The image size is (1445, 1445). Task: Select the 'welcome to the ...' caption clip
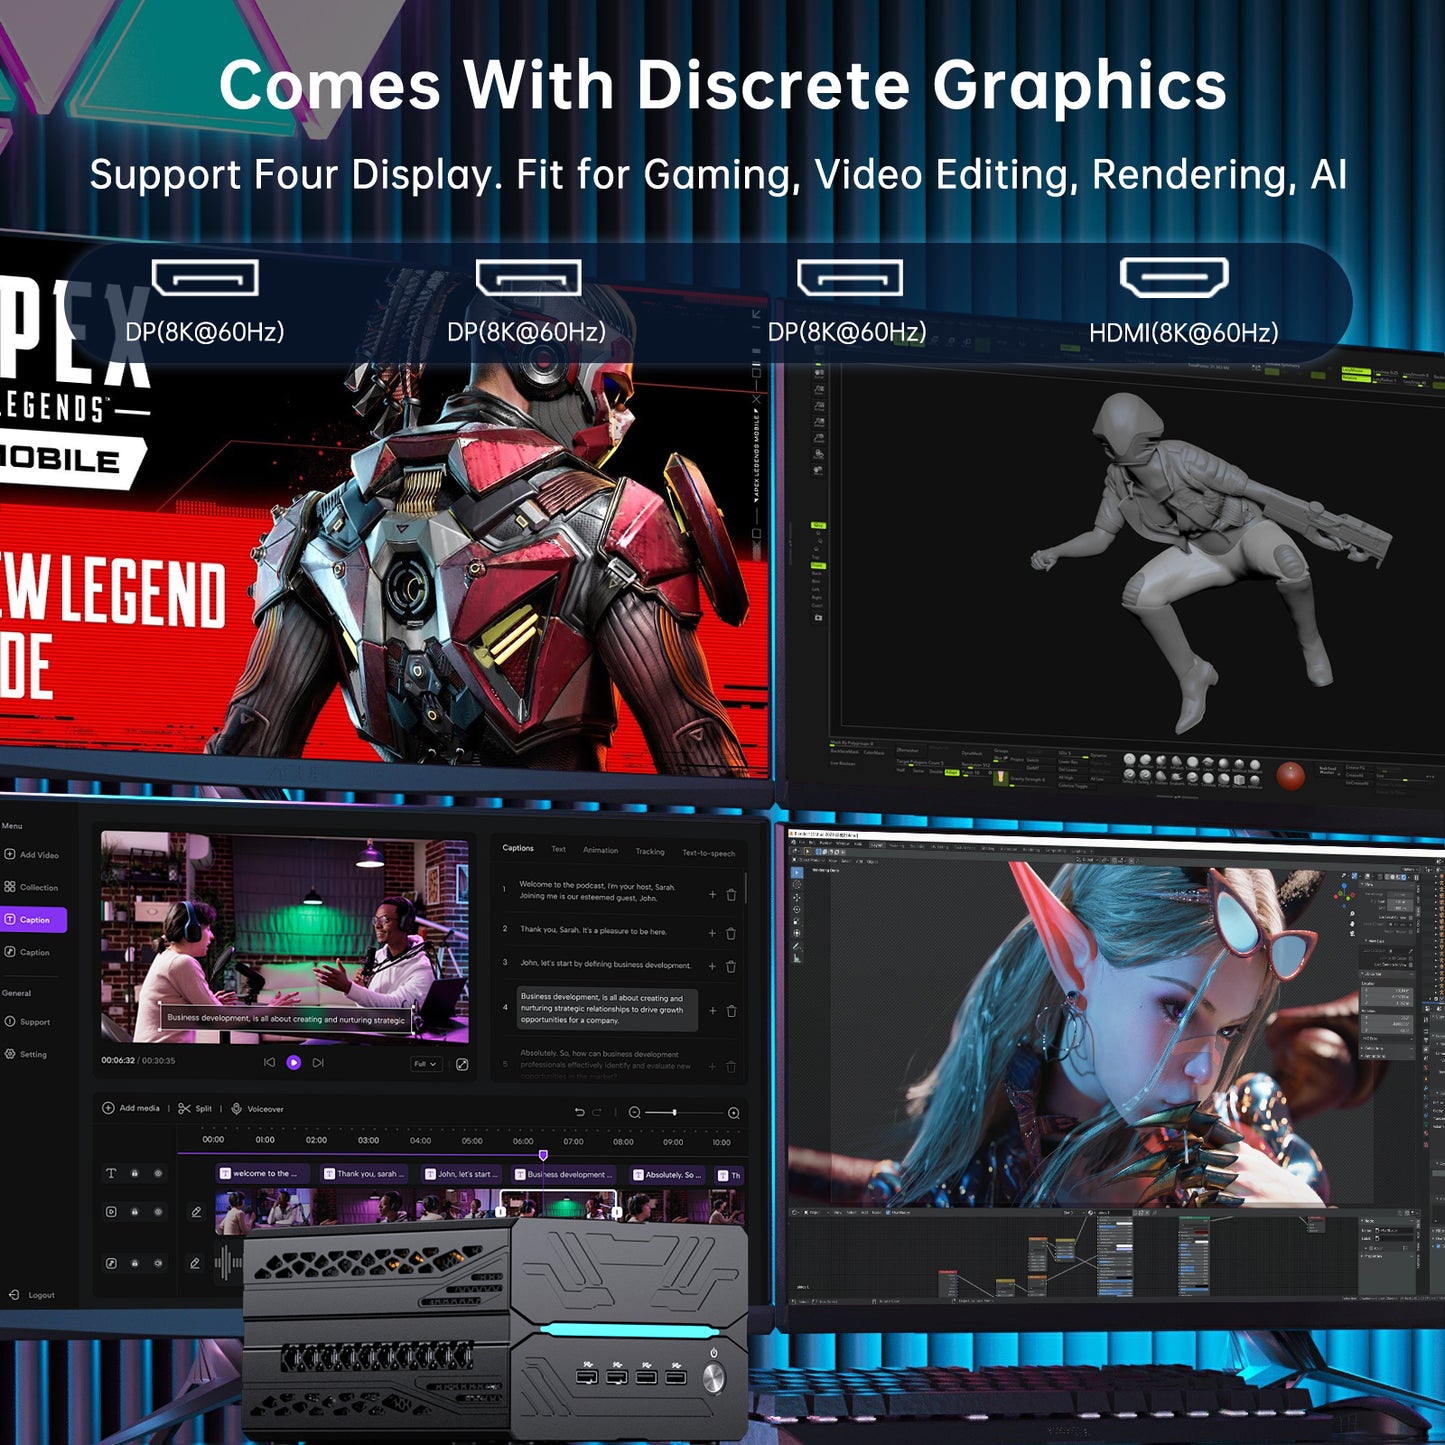(x=263, y=1174)
